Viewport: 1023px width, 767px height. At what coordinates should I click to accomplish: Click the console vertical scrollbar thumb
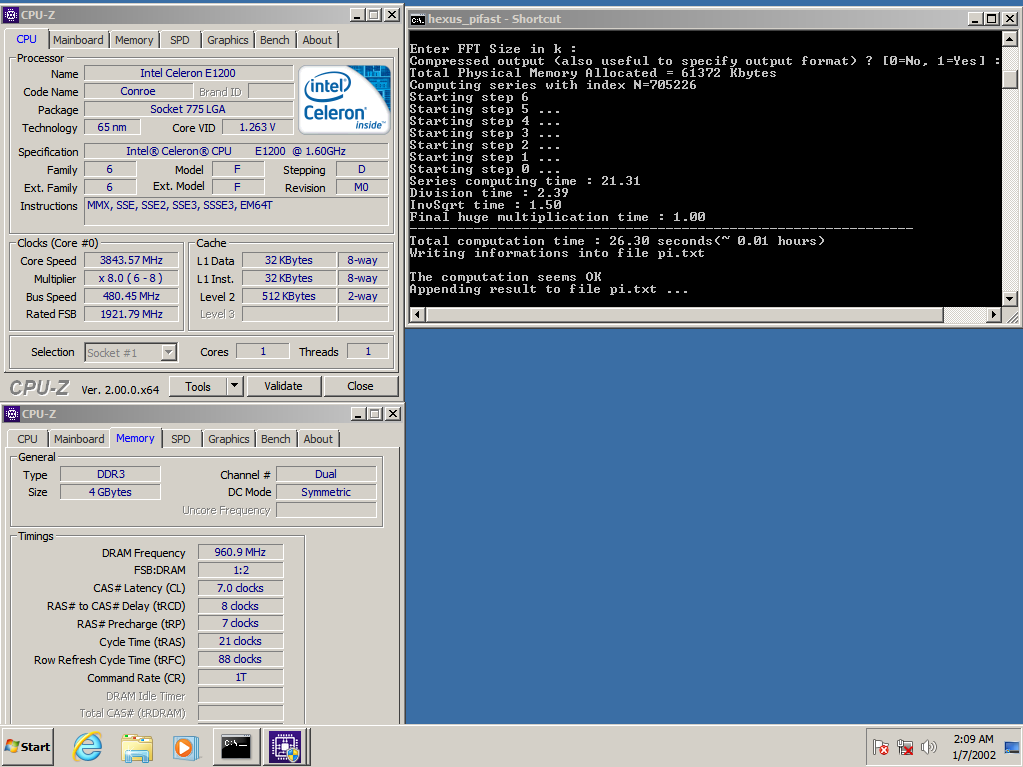(x=1009, y=79)
